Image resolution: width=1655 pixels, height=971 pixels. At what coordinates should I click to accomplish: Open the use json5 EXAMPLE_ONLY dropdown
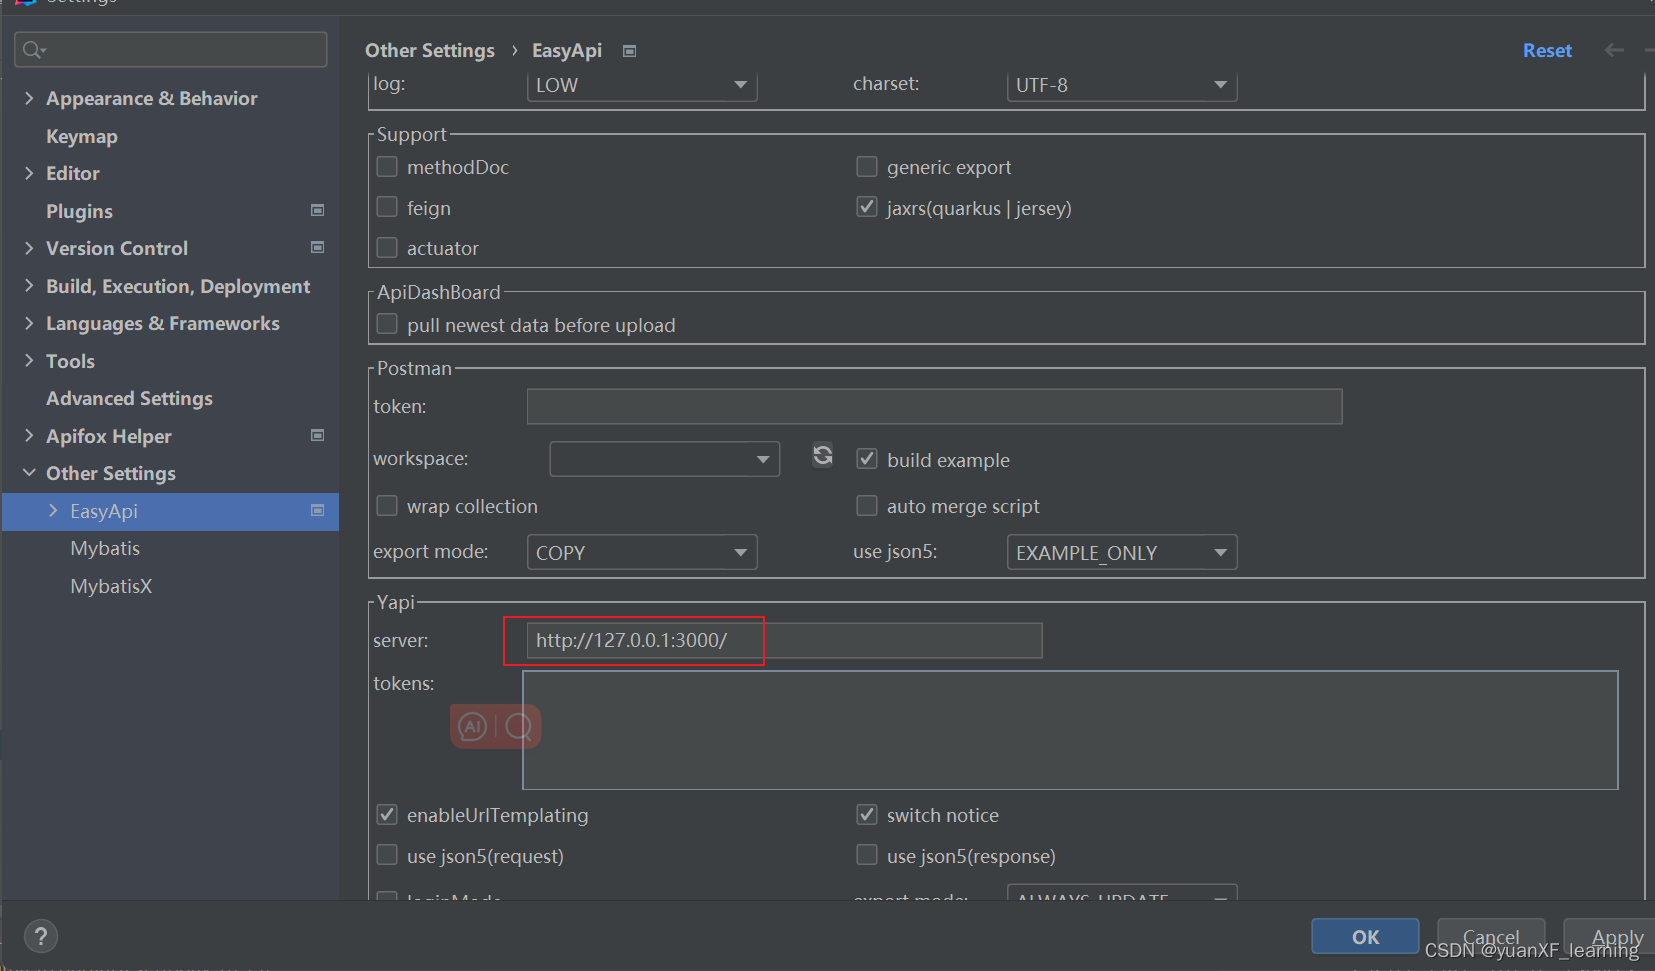[x=1122, y=552]
